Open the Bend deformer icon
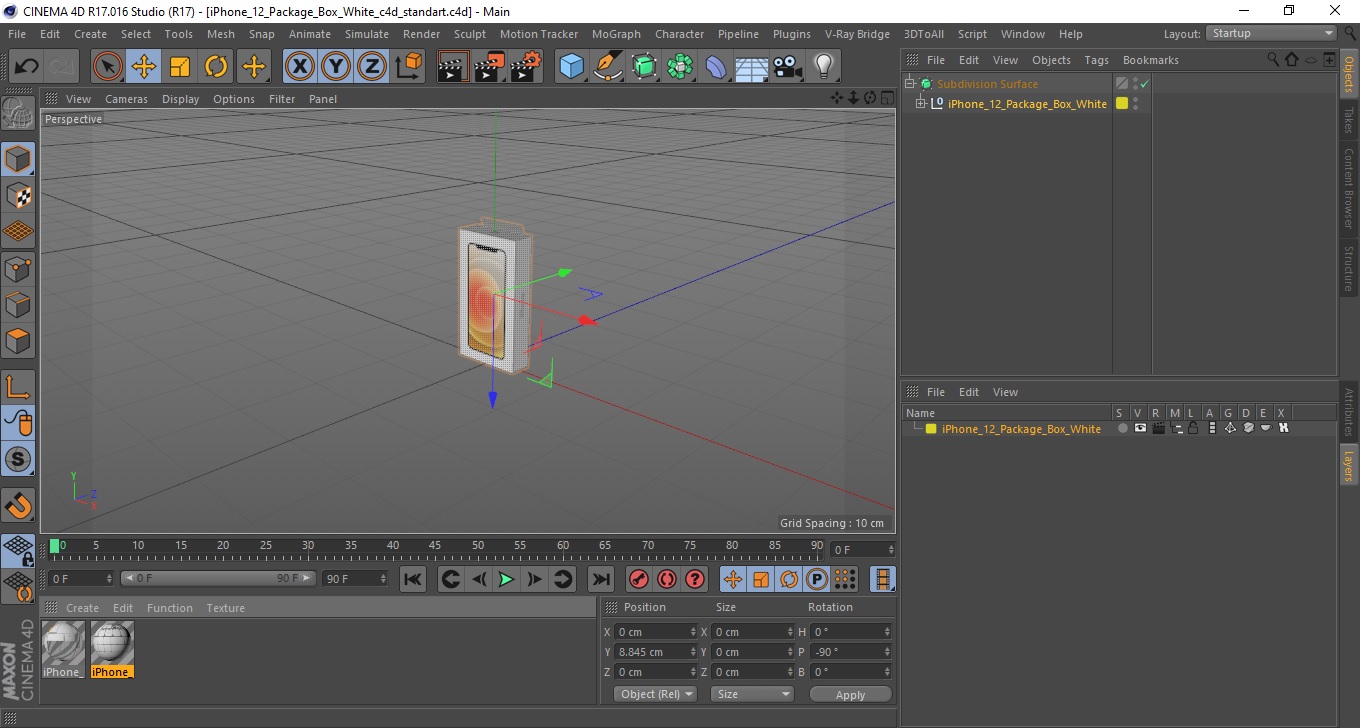Image resolution: width=1360 pixels, height=728 pixels. click(716, 67)
